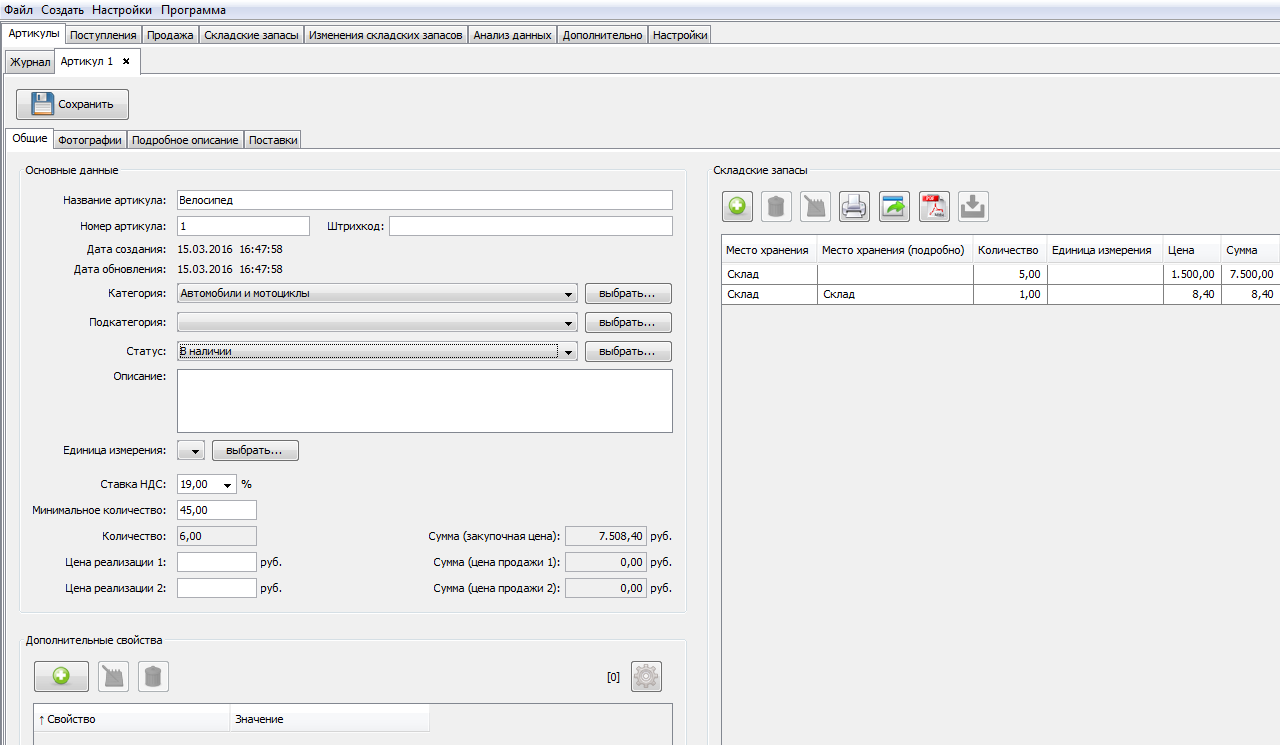Switch to the Фотографии tab
Image resolution: width=1280 pixels, height=745 pixels.
[x=90, y=140]
